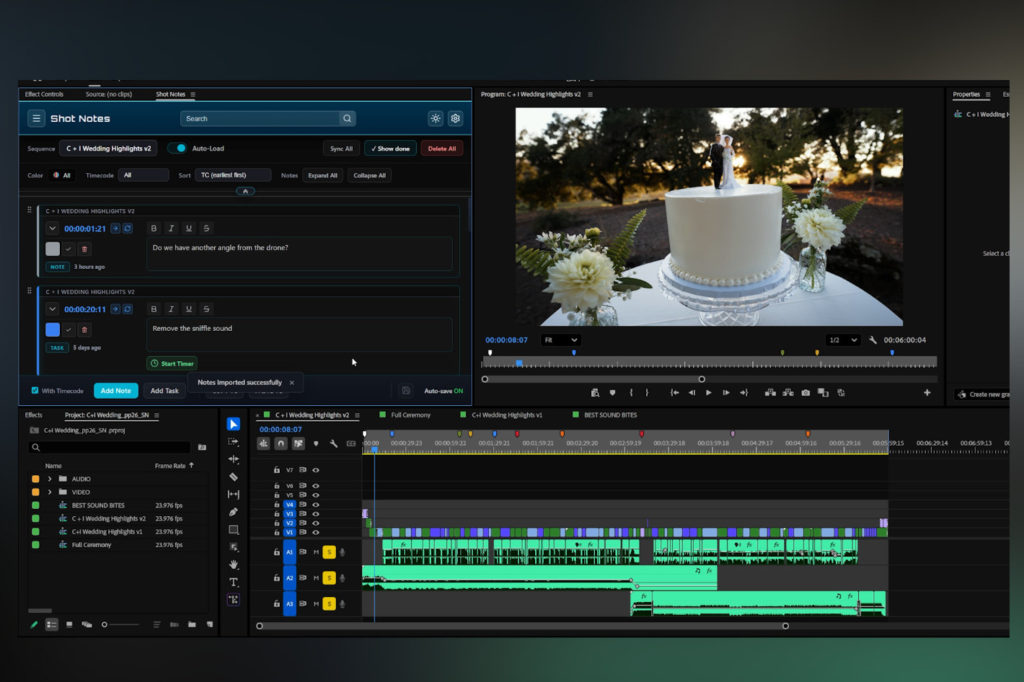Open the 1/2 playback resolution dropdown
This screenshot has width=1024, height=682.
(x=842, y=340)
